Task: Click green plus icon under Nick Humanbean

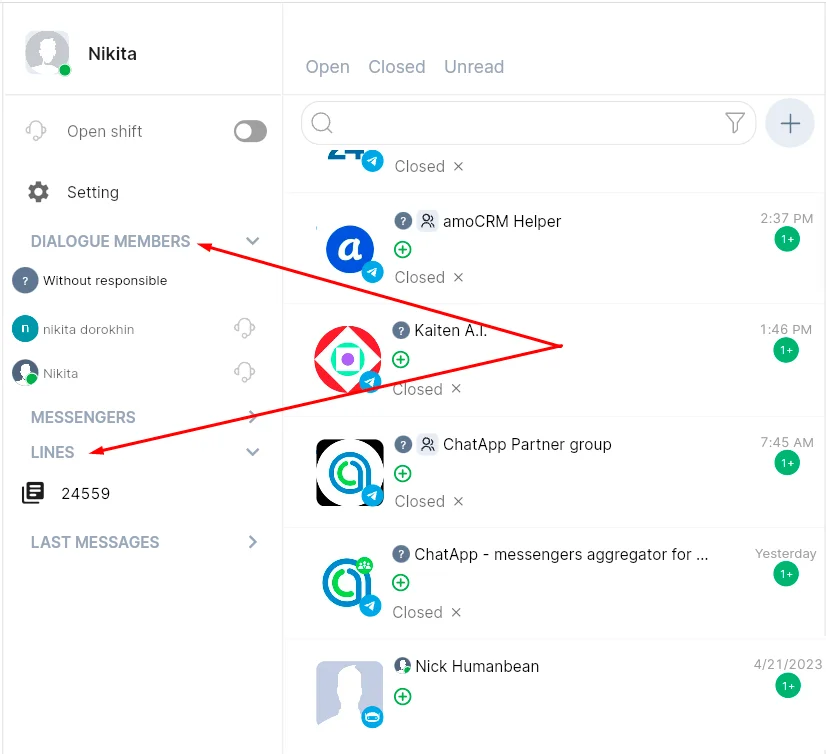Action: (x=402, y=696)
